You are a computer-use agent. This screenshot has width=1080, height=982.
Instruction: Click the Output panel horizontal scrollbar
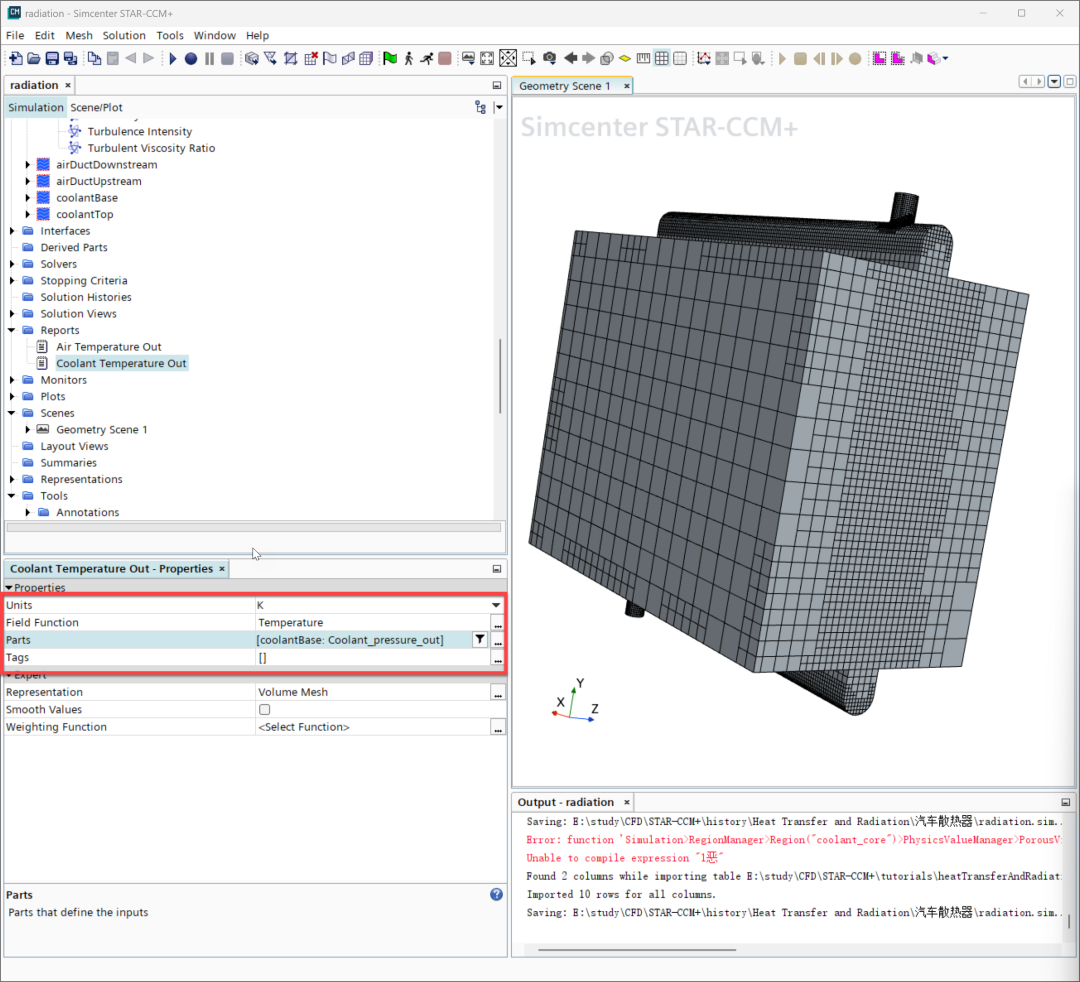pyautogui.click(x=636, y=950)
